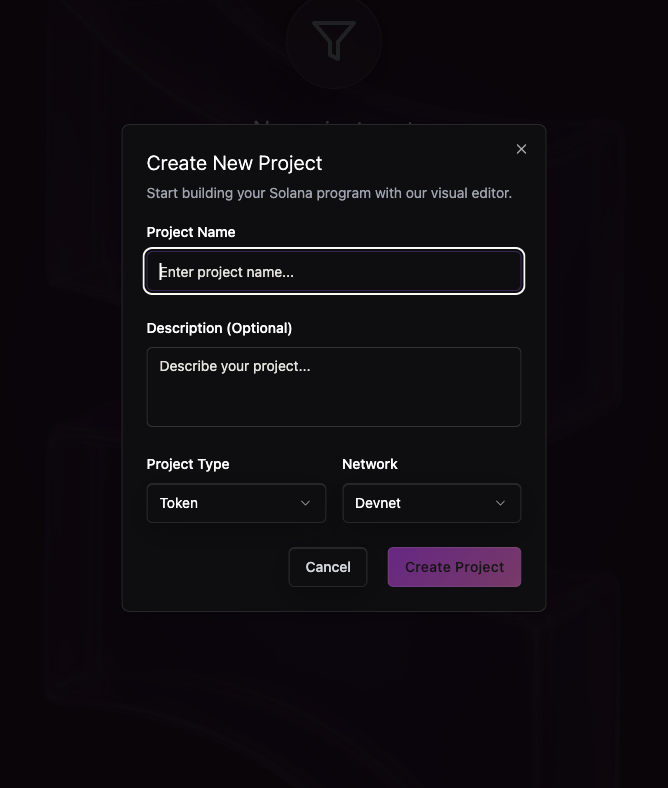Screen dimensions: 668x788
Task: Click the chevron arrow in Network selector
Action: coord(501,503)
